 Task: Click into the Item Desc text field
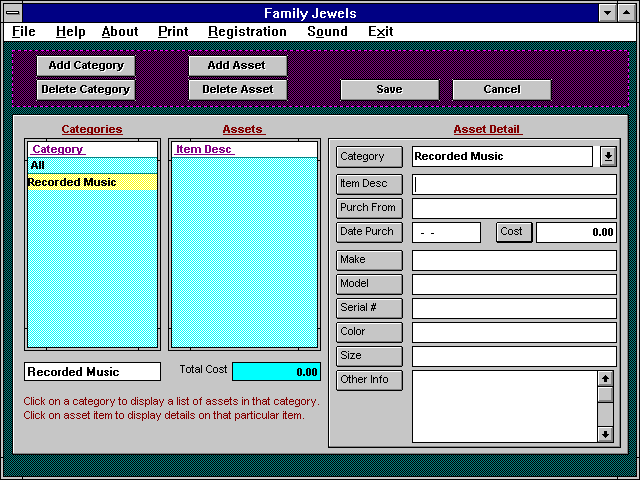click(514, 184)
